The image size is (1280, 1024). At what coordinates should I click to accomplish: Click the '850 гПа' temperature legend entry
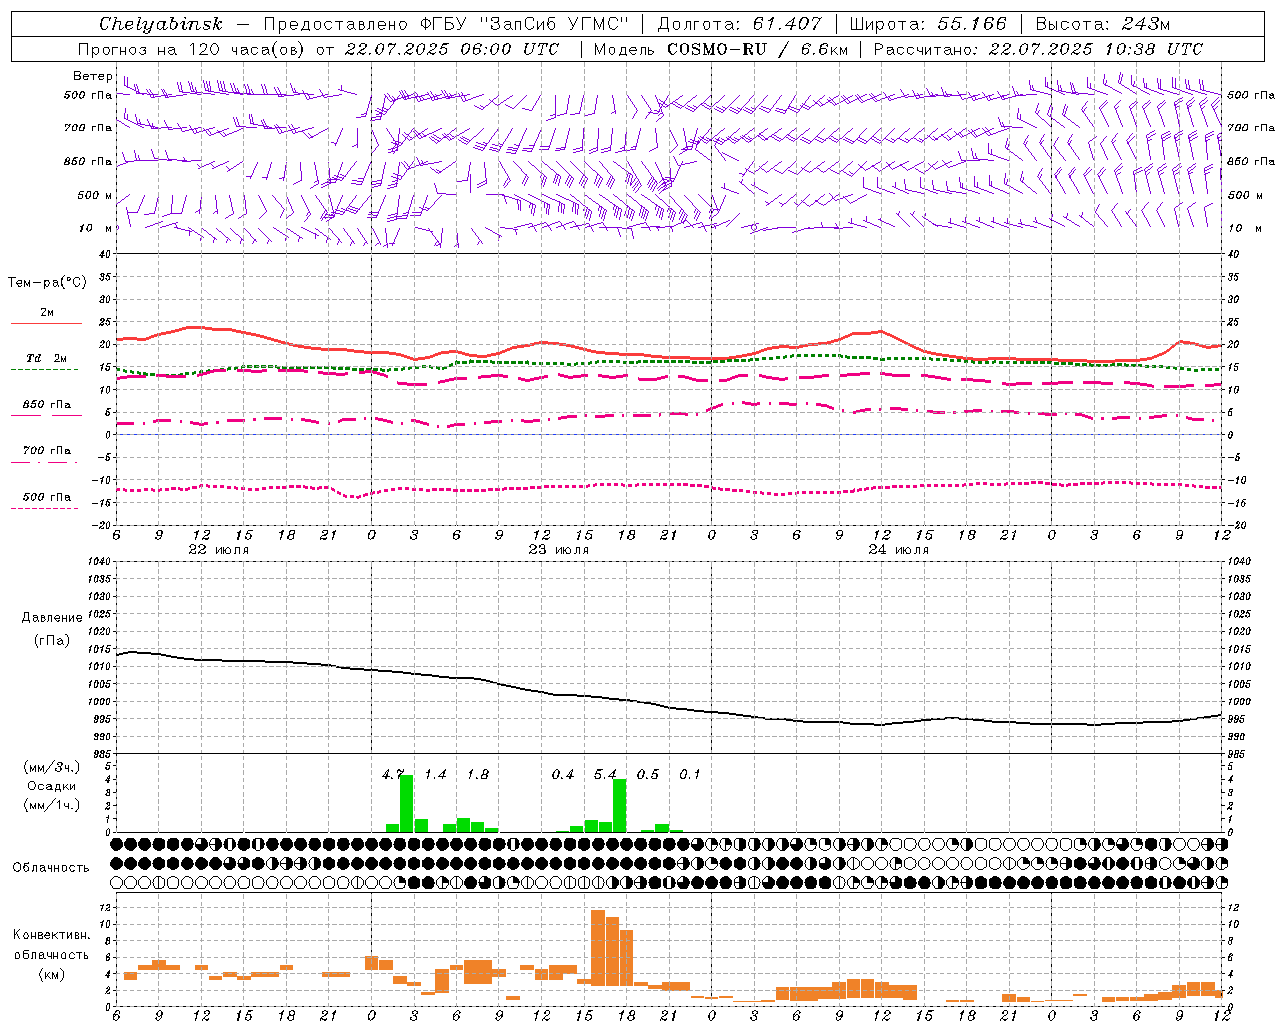(46, 405)
